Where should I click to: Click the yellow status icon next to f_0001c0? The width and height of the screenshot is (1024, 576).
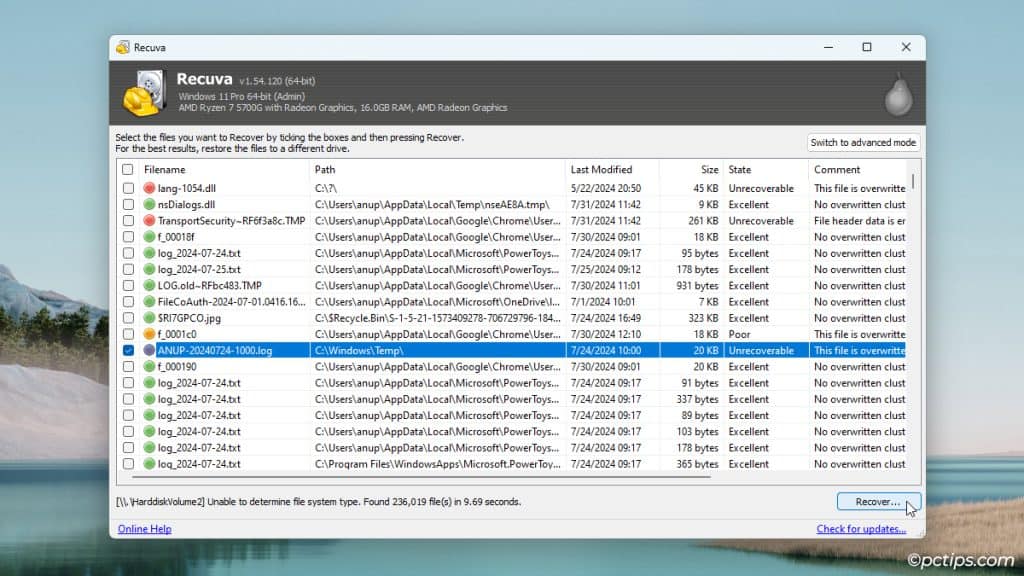coord(147,334)
